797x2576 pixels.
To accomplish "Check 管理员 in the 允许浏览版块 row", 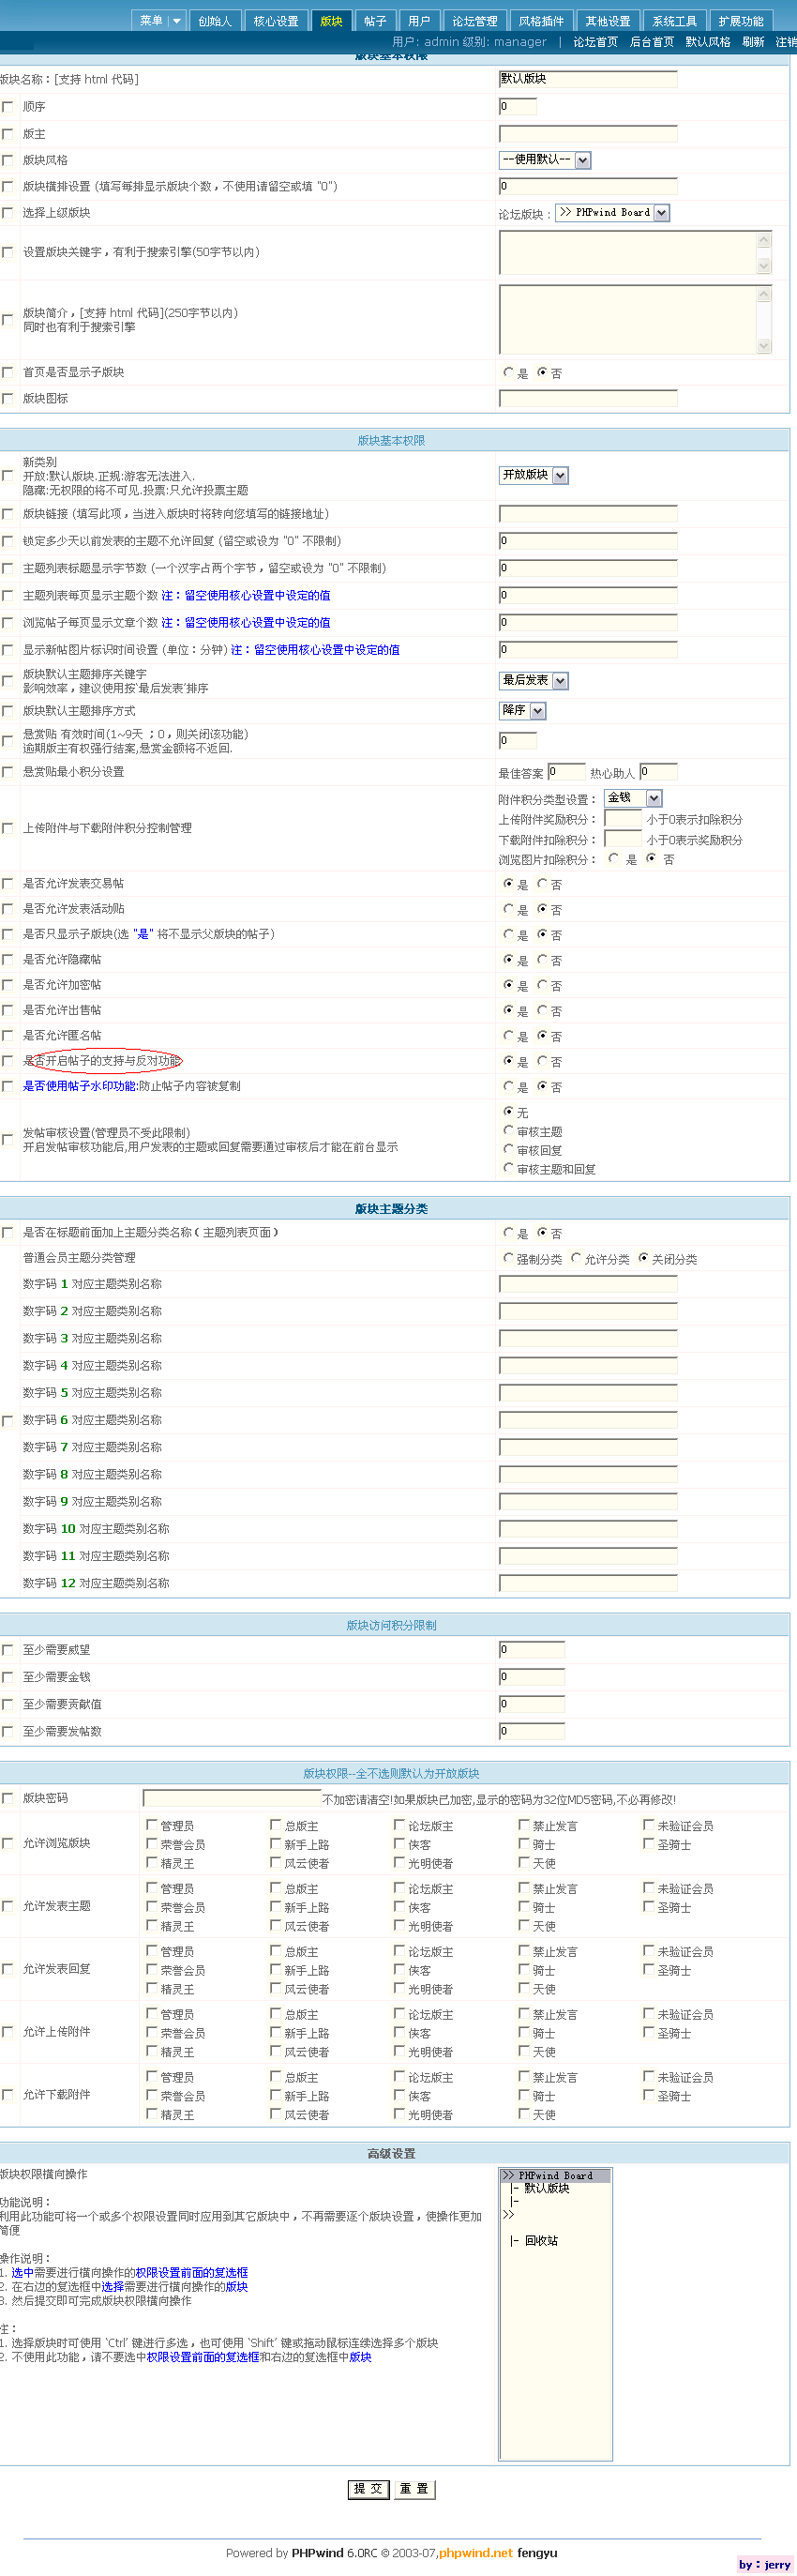I will pos(152,1825).
